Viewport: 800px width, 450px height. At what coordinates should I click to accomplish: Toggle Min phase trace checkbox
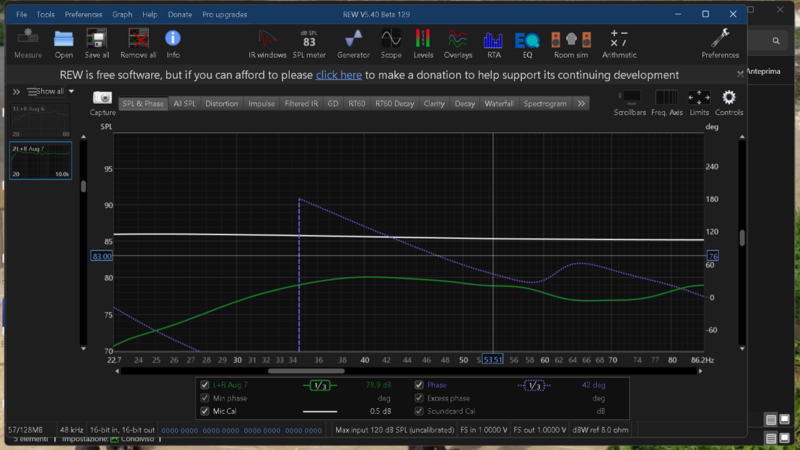(x=205, y=398)
